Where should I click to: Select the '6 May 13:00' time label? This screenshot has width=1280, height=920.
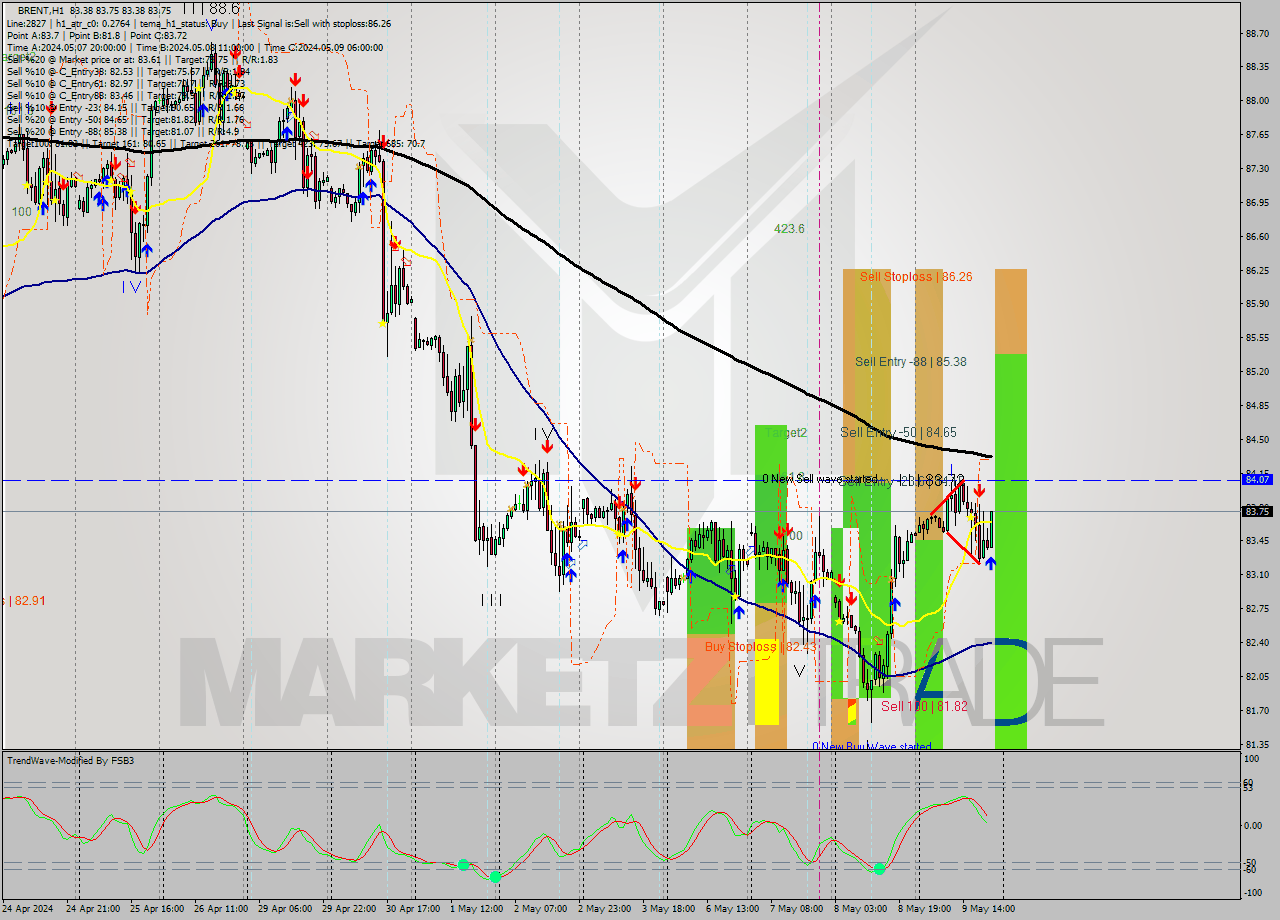point(732,908)
